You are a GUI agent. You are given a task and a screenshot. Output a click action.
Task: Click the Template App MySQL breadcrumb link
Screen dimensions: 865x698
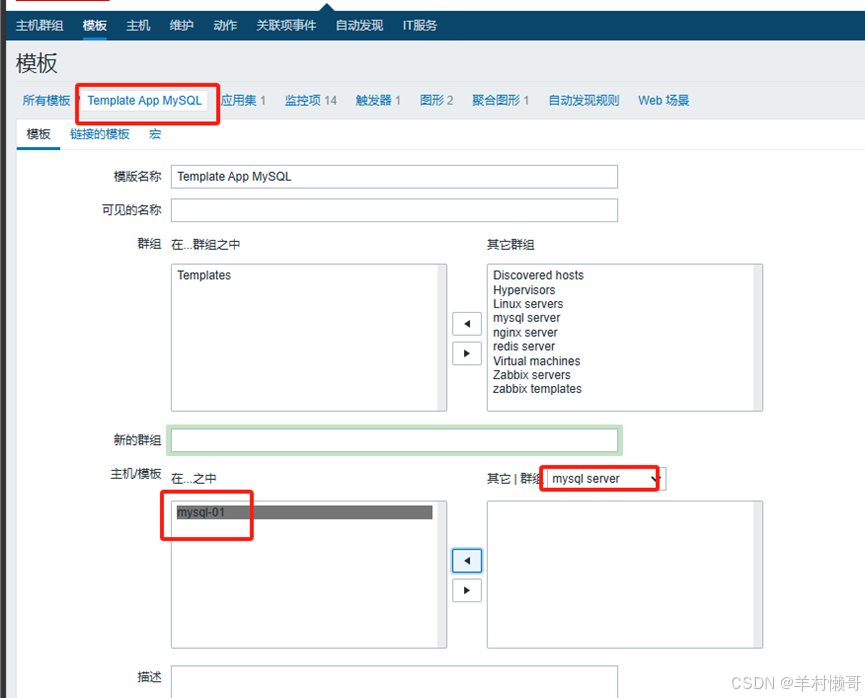[x=145, y=100]
